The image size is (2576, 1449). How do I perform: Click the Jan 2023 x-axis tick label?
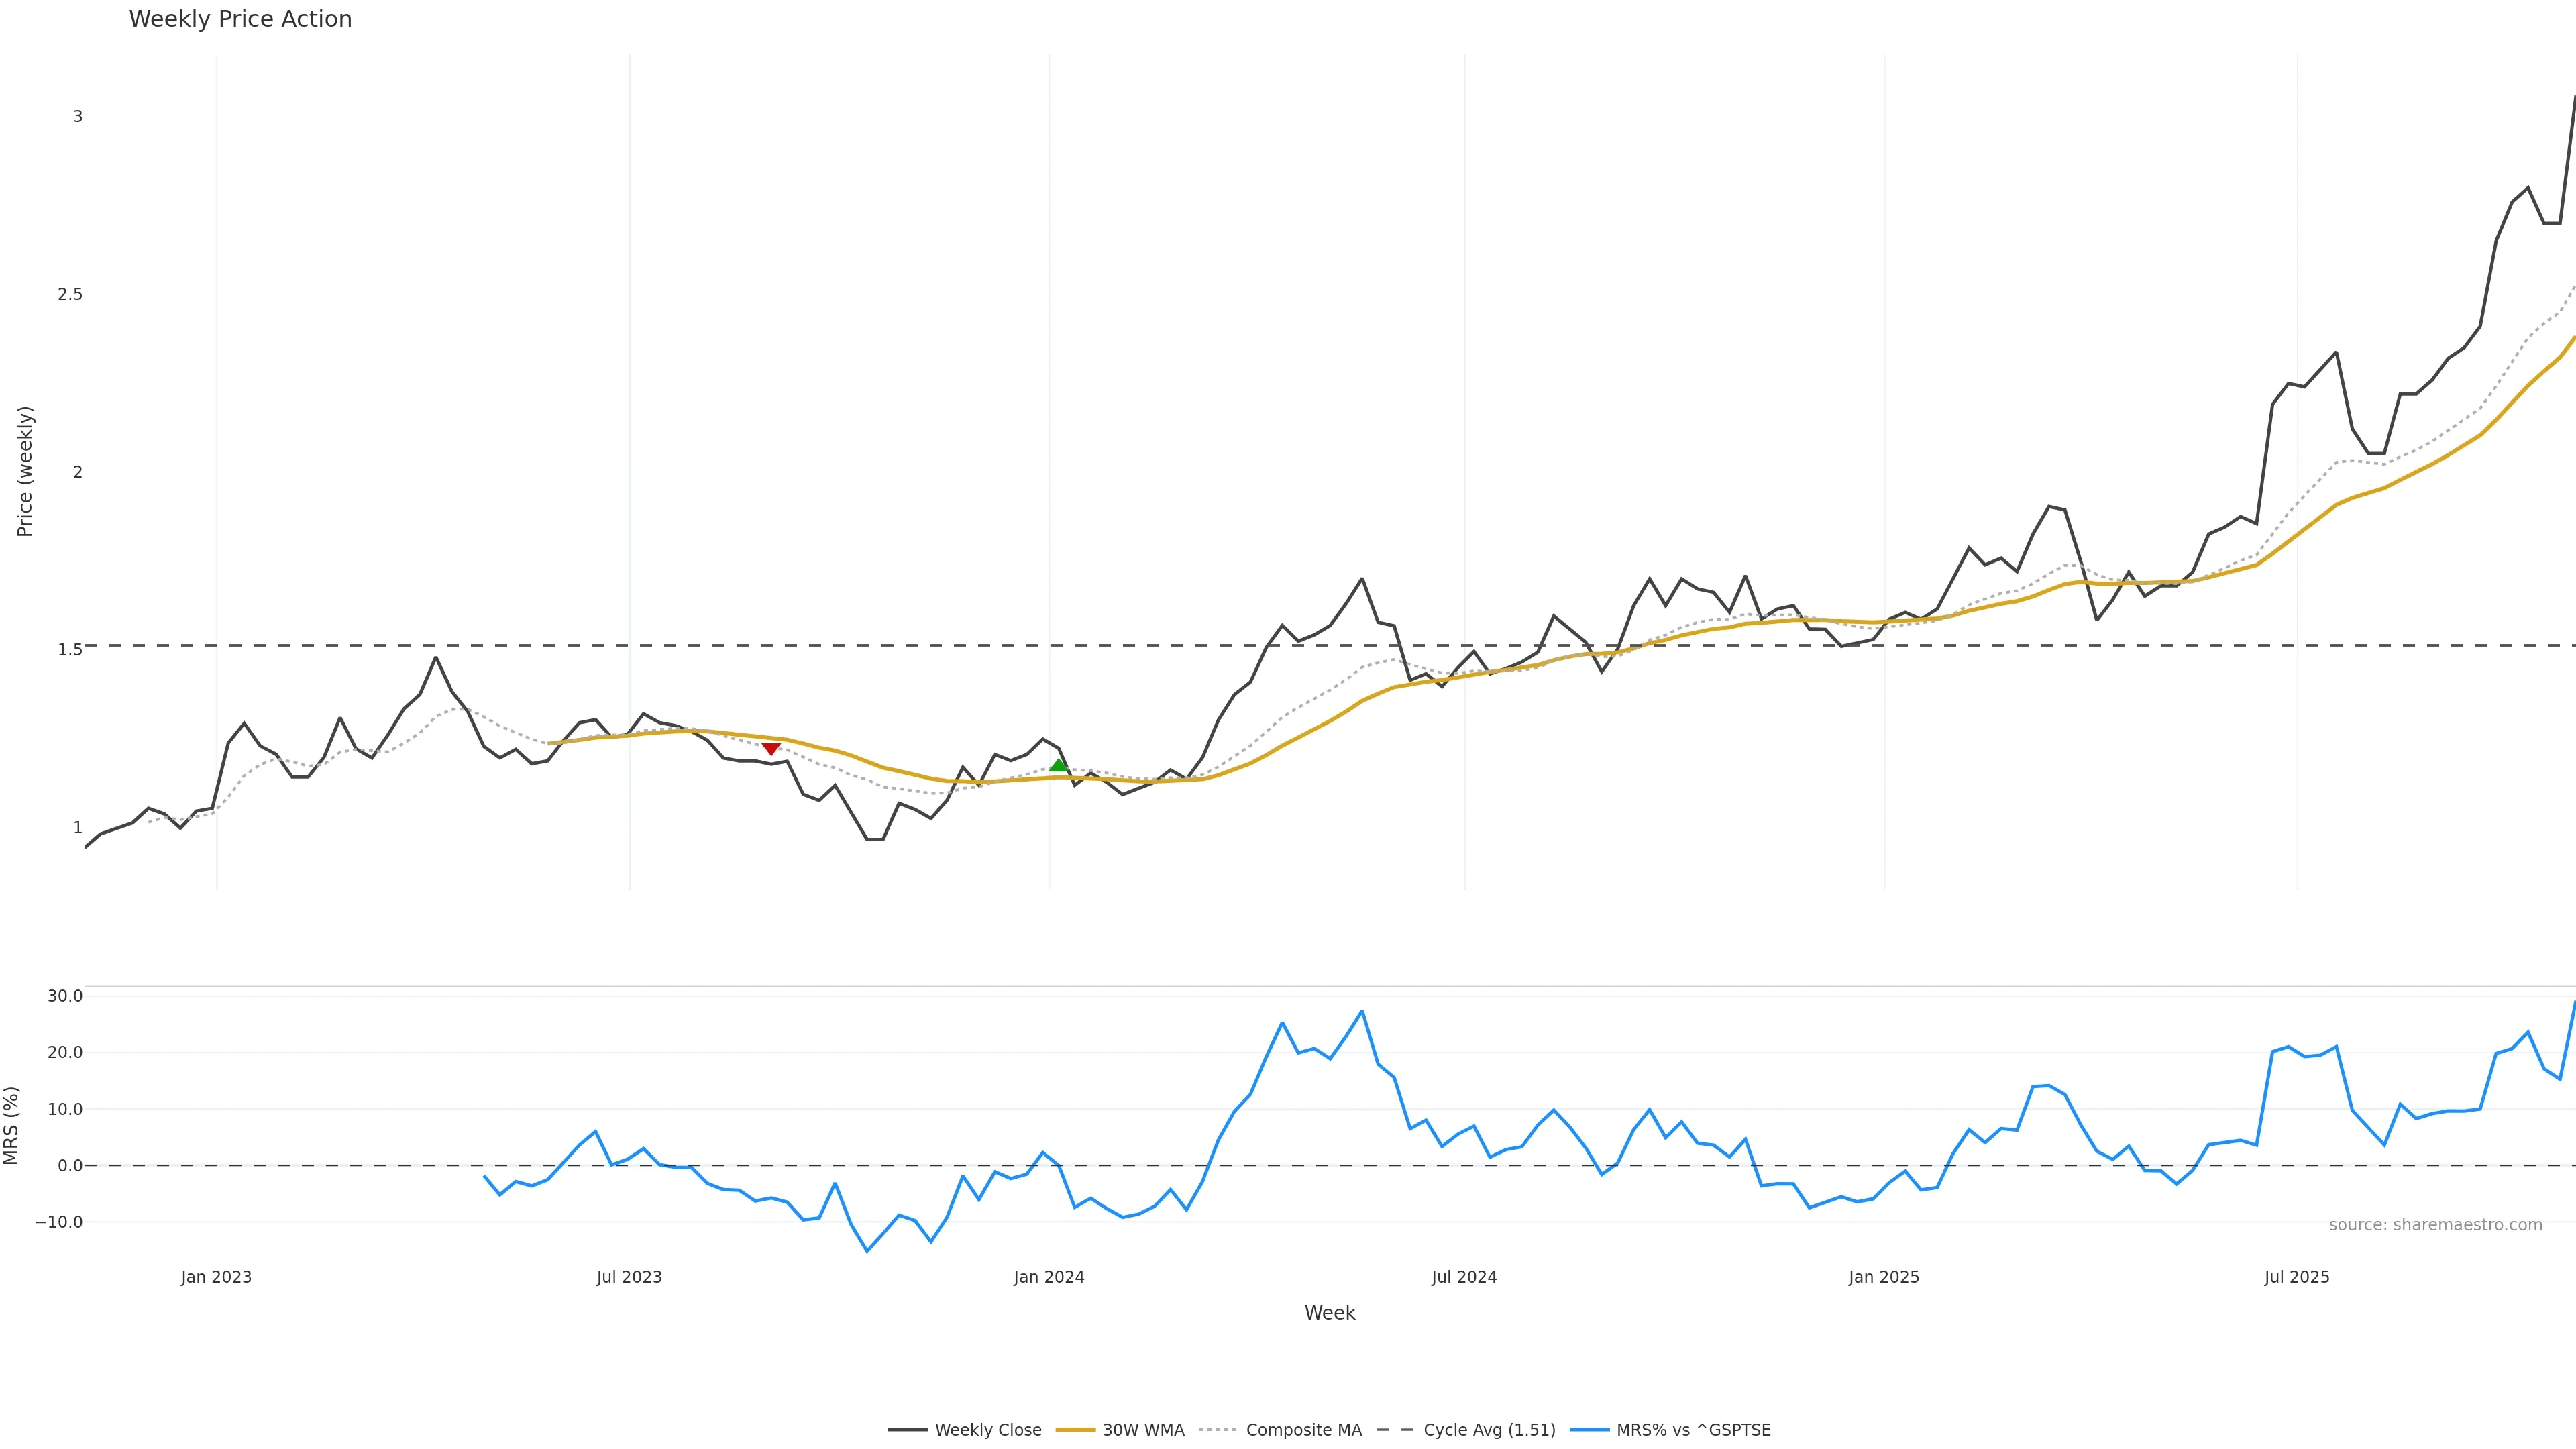pyautogui.click(x=216, y=1277)
